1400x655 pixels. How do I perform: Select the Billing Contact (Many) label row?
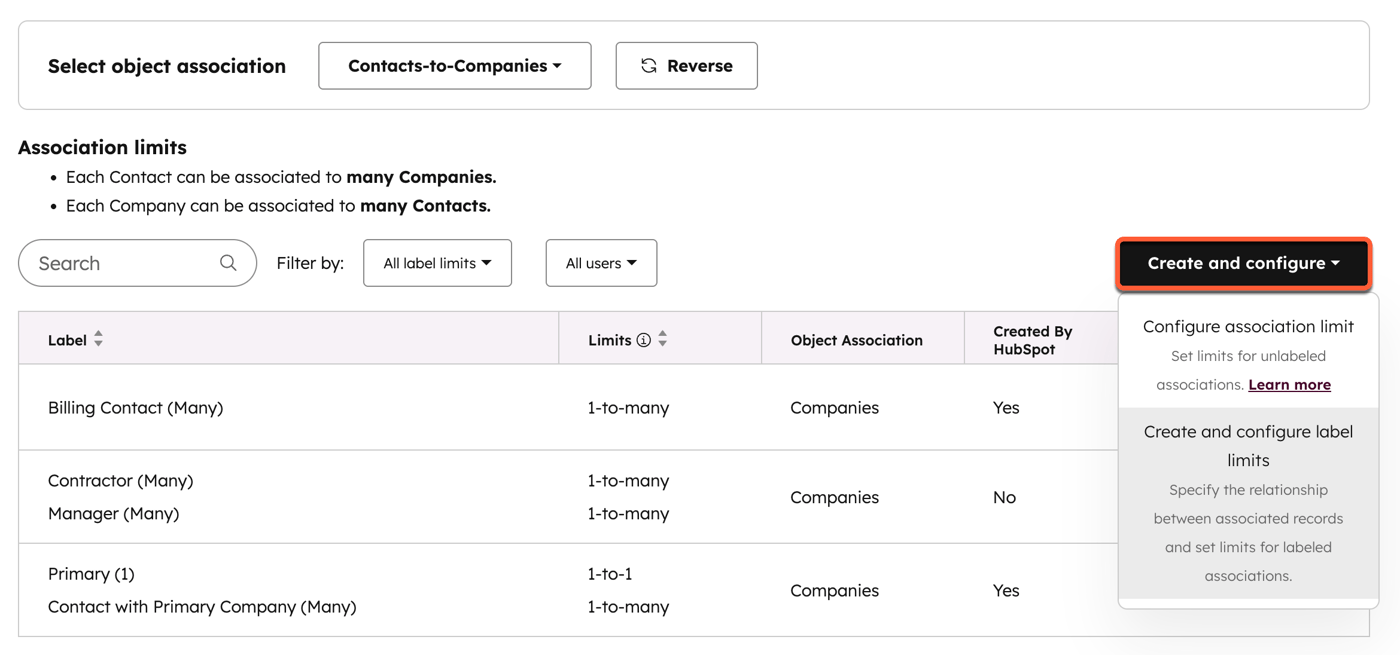(x=134, y=407)
